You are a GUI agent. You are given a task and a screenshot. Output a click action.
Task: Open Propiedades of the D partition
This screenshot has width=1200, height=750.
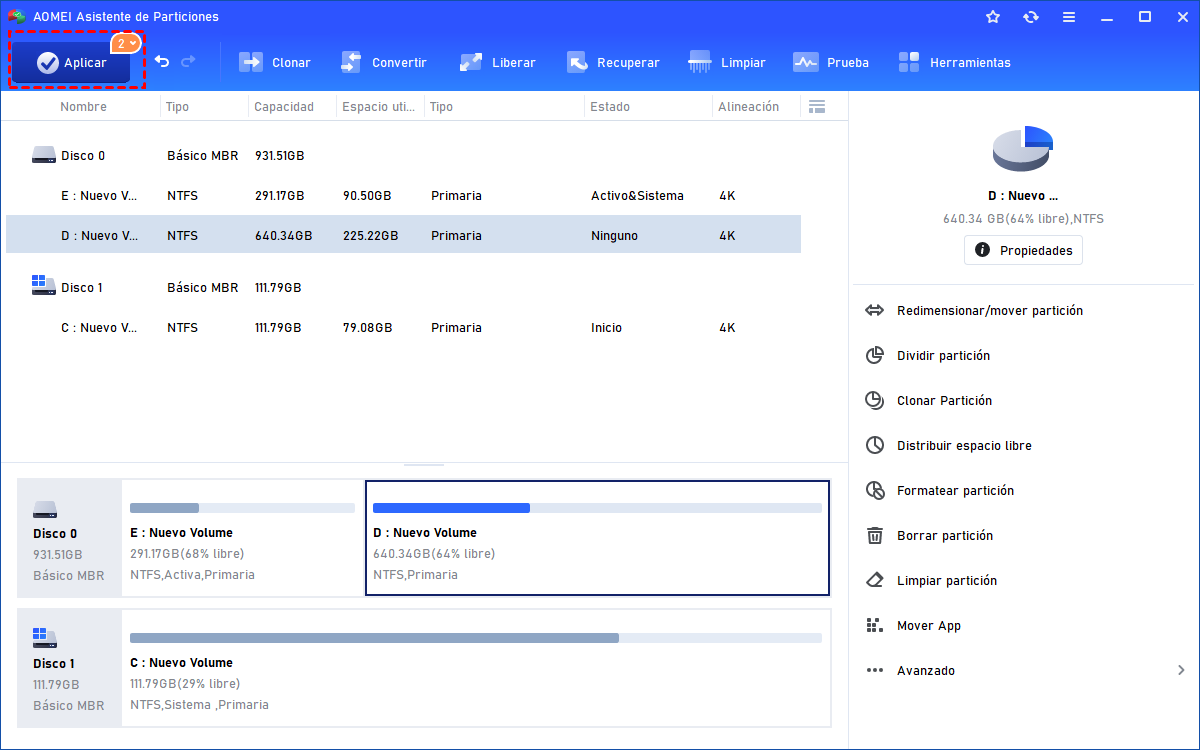point(1023,250)
